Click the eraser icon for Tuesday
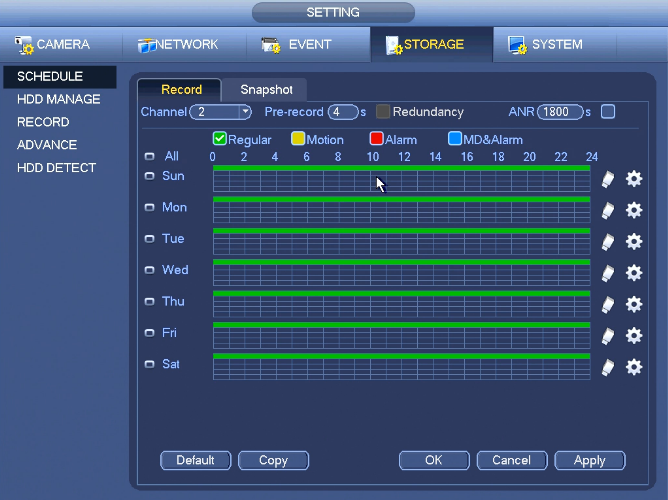Screen dimensions: 668x500 pos(608,242)
